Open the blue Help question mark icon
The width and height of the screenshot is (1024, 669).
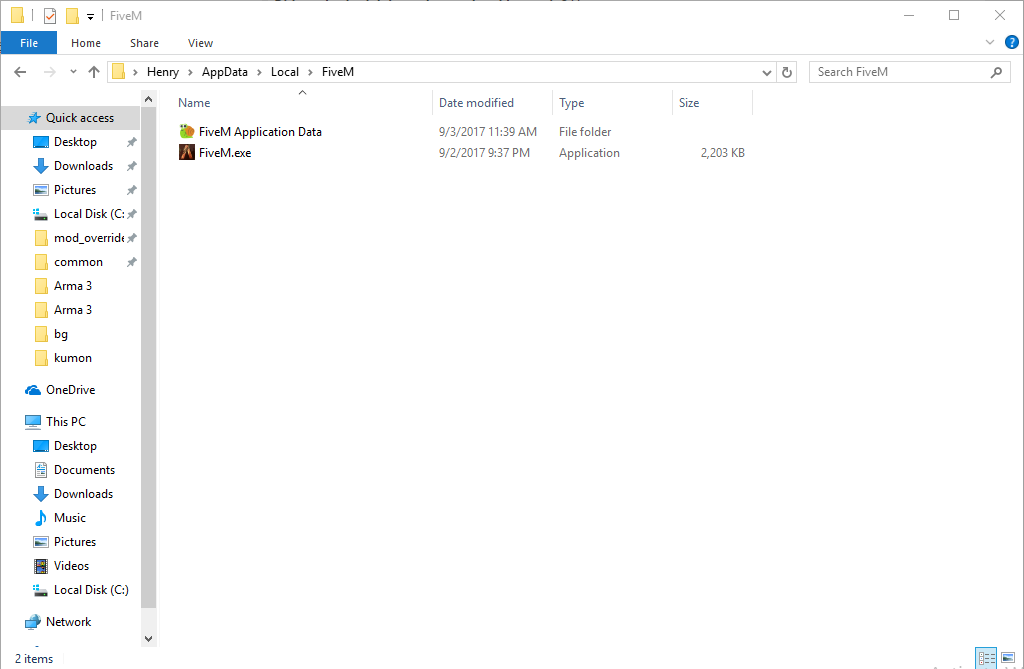click(1011, 42)
